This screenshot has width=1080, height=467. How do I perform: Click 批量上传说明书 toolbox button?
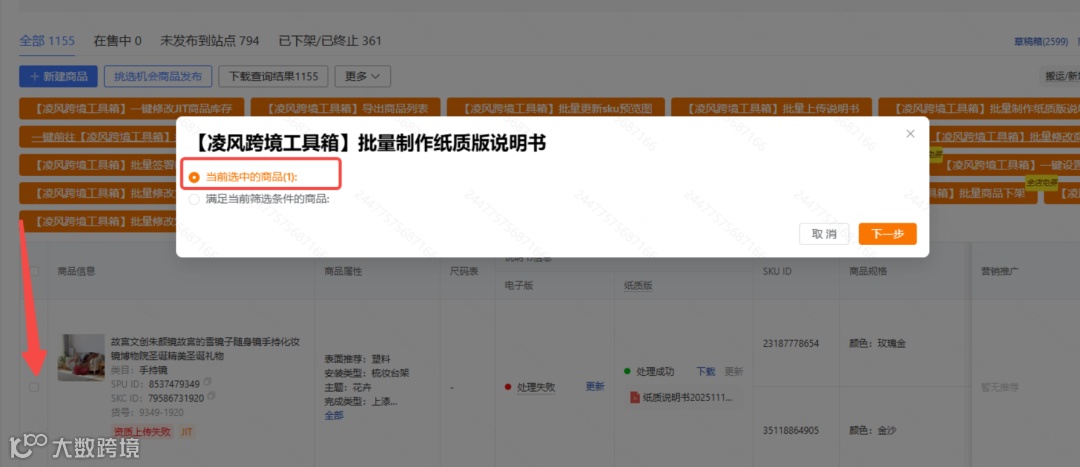tap(771, 108)
